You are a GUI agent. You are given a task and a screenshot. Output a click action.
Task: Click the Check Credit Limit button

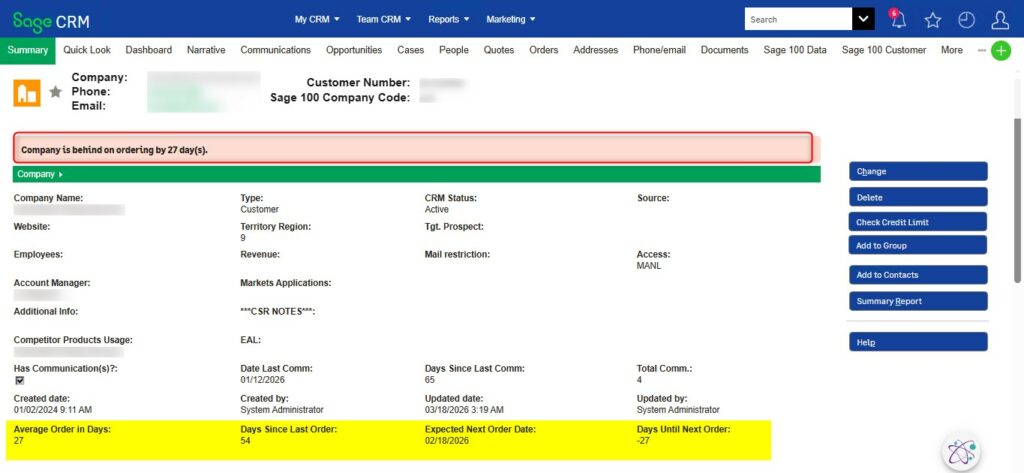tap(918, 222)
